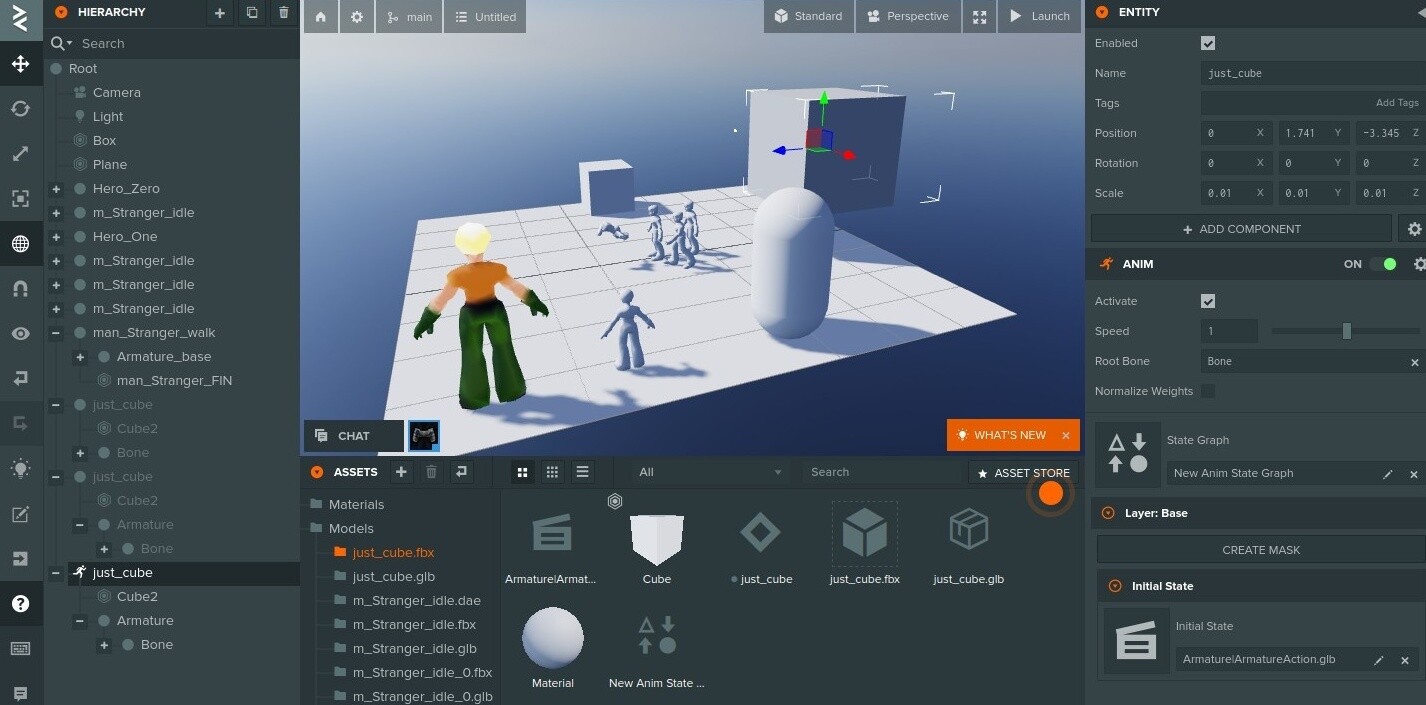Switch Assets to list view
Screen dimensions: 1426x705
[x=582, y=472]
